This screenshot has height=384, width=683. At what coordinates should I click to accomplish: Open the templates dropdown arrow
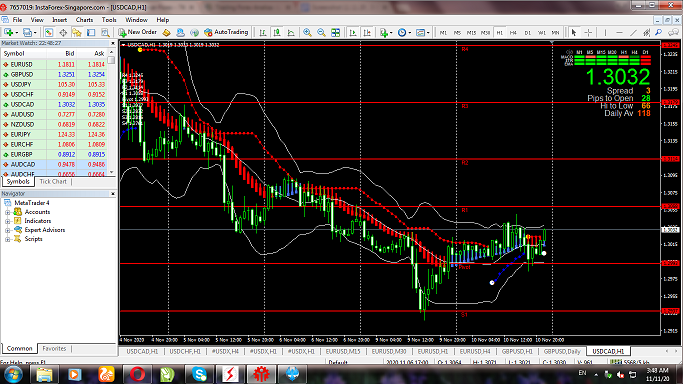click(428, 33)
